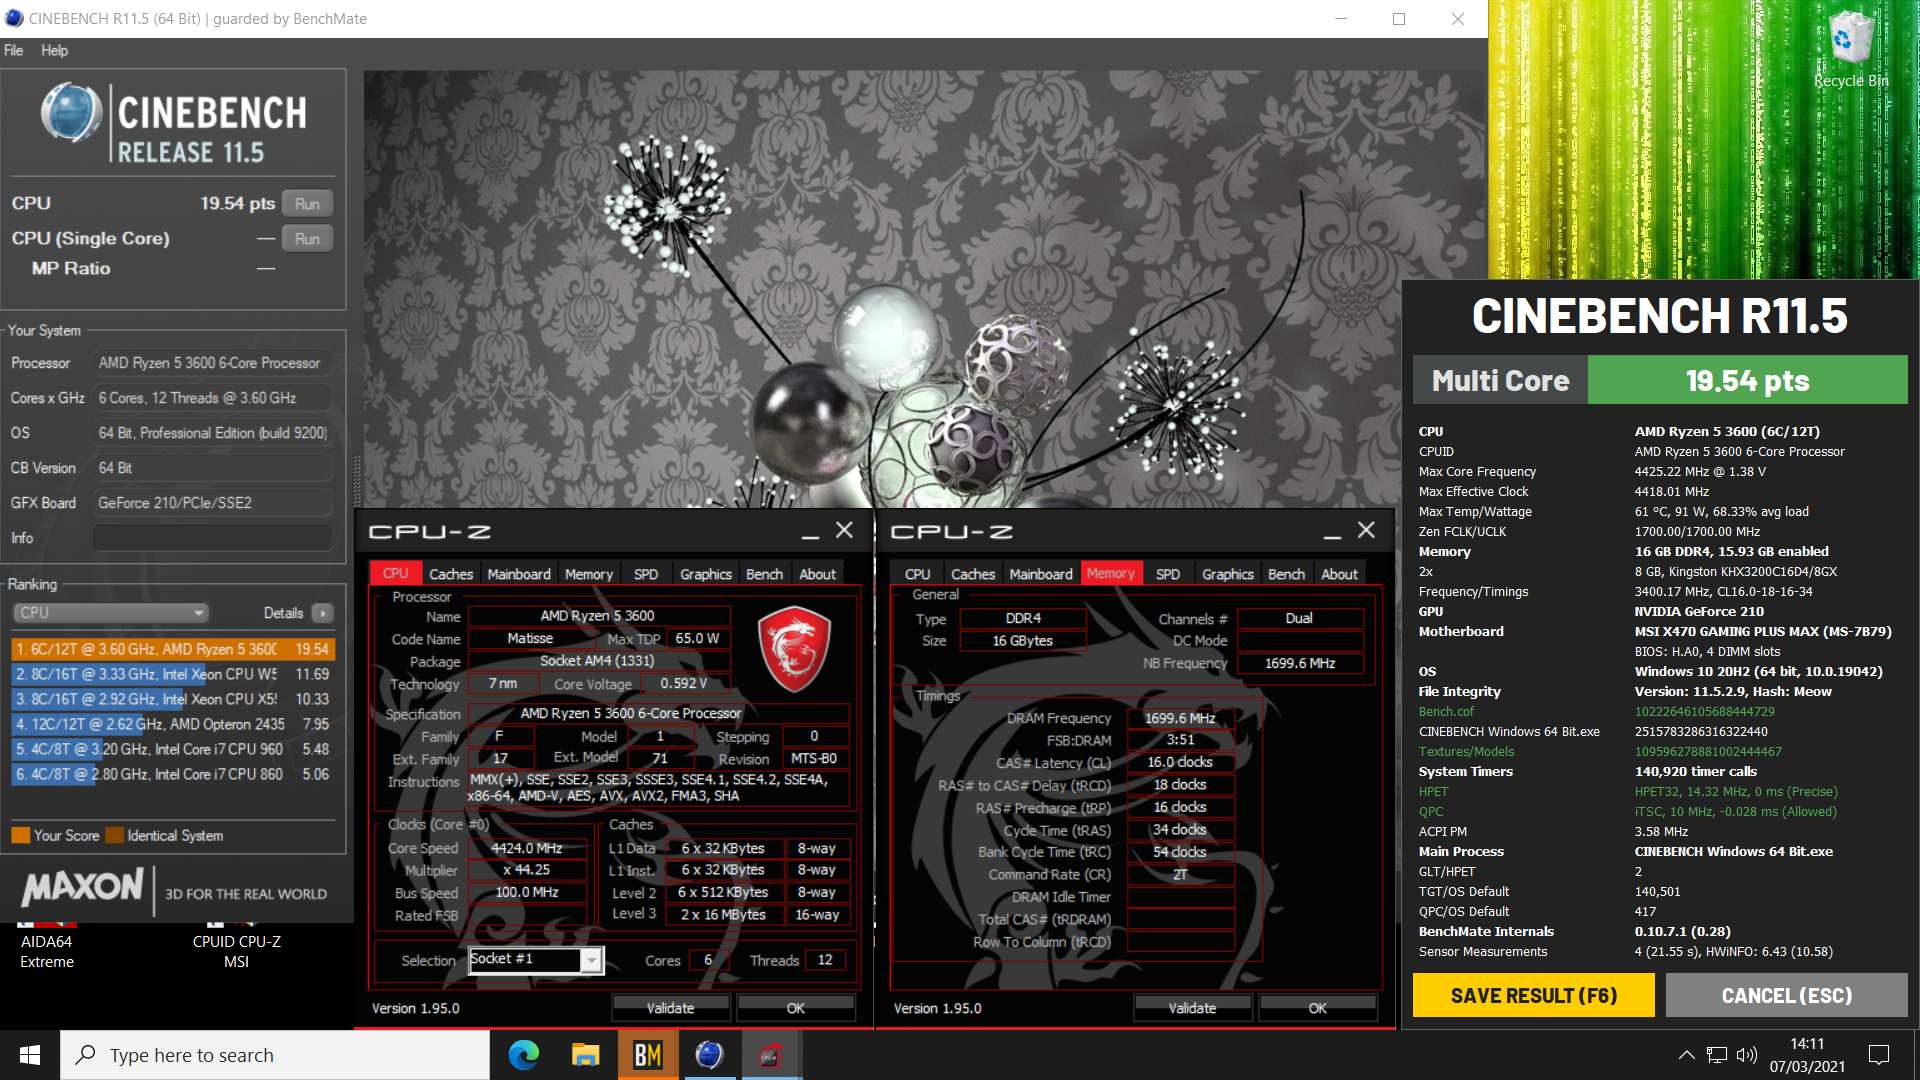
Task: Open the Help menu in Cinebench
Action: 55,50
